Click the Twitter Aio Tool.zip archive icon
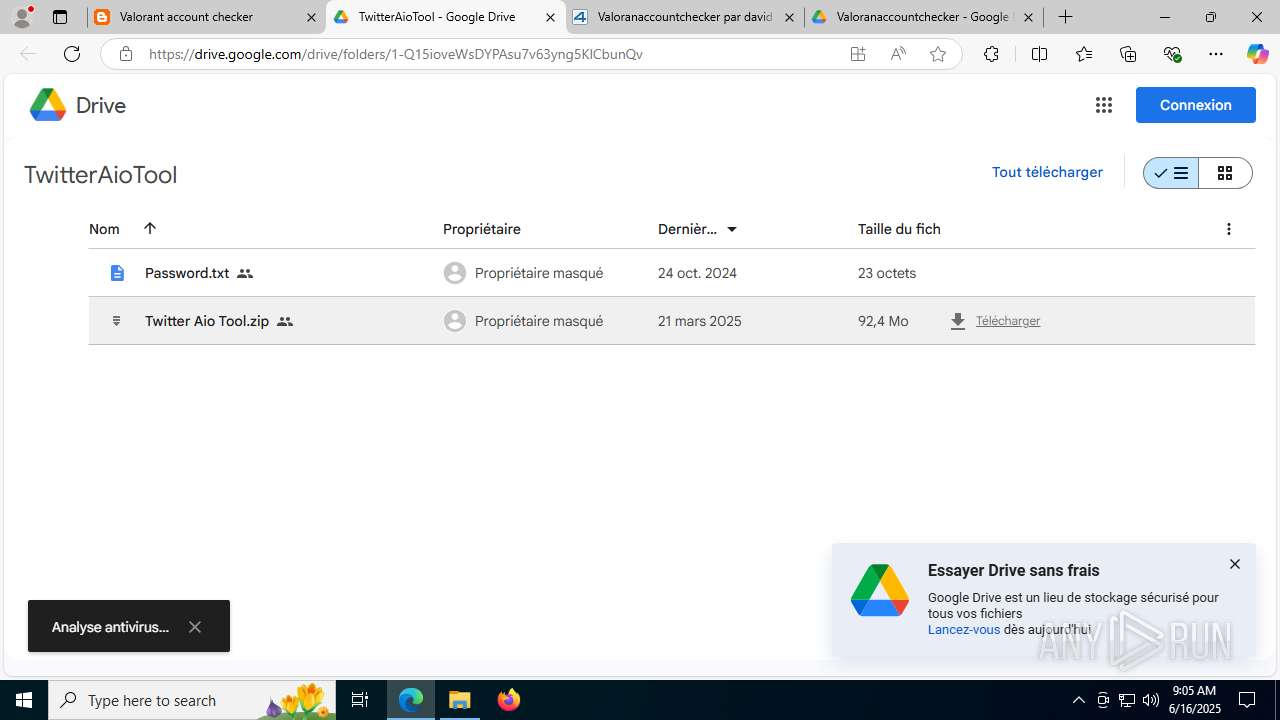Viewport: 1280px width, 720px height. pos(117,321)
